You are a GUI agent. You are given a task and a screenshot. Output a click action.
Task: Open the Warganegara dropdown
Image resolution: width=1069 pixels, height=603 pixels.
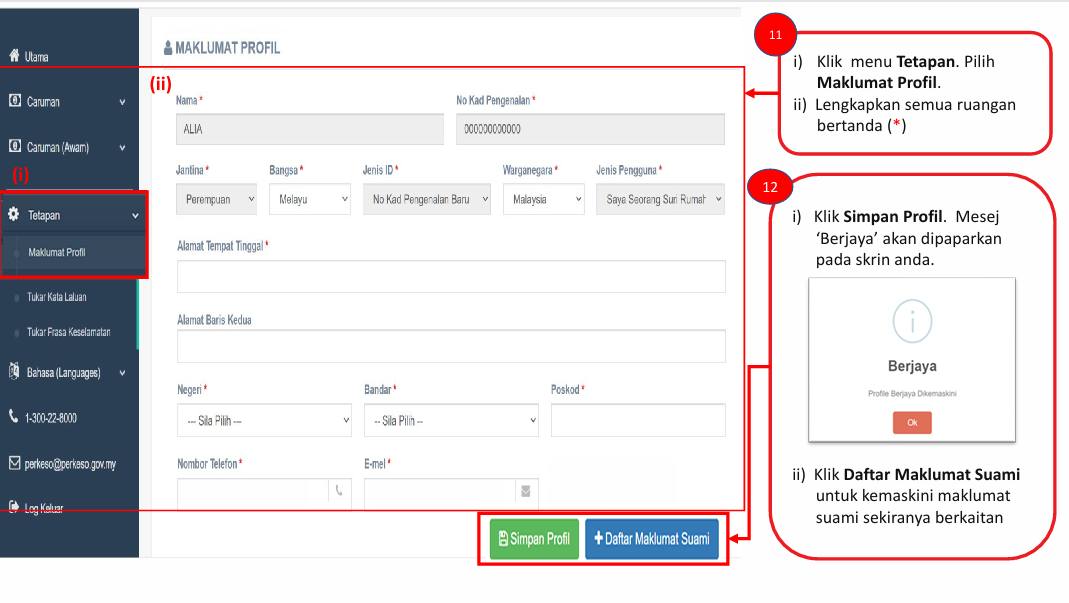543,199
